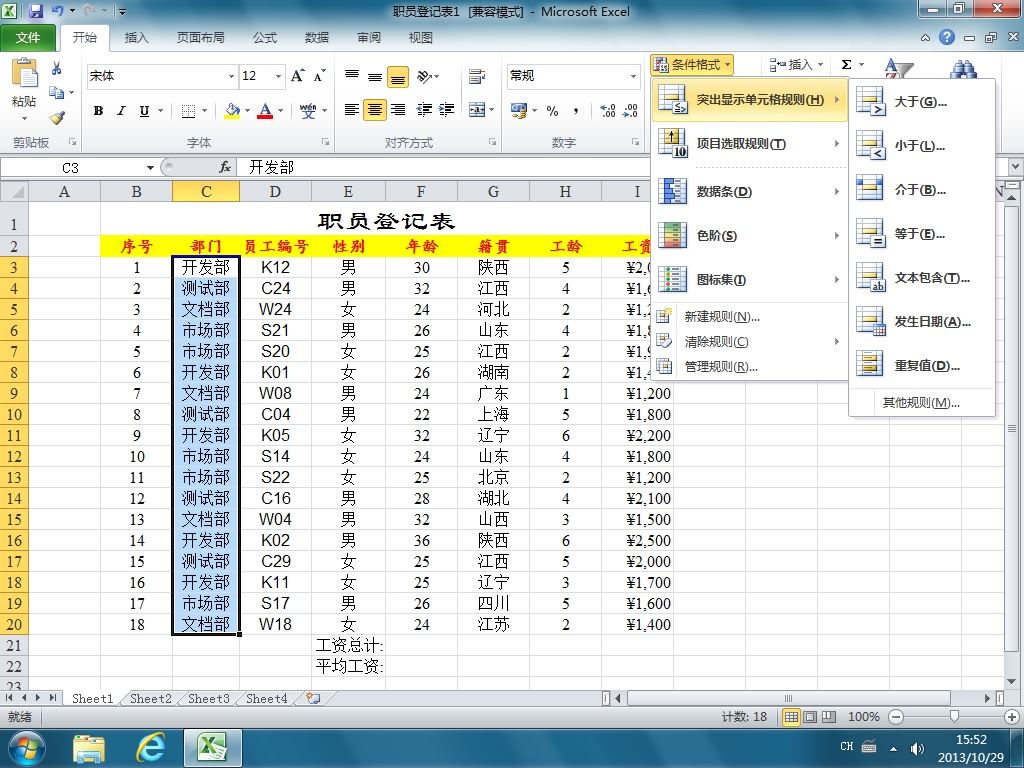The height and width of the screenshot is (768, 1024).
Task: Apply Bold formatting
Action: coord(98,111)
